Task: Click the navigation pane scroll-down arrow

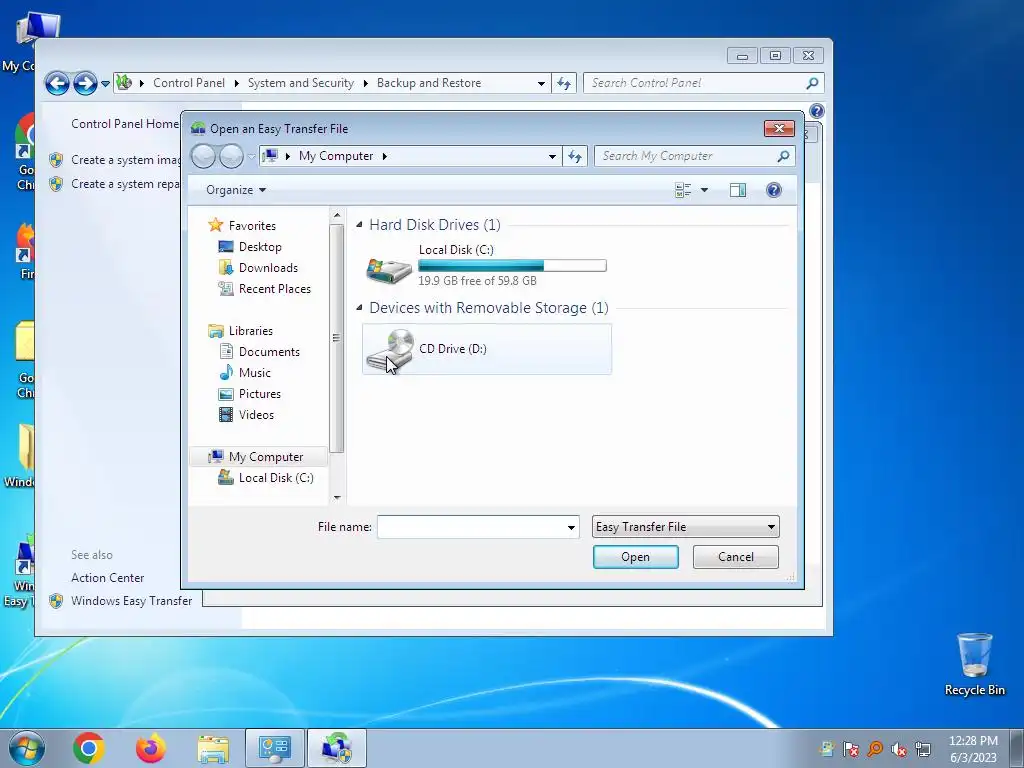Action: click(x=337, y=498)
